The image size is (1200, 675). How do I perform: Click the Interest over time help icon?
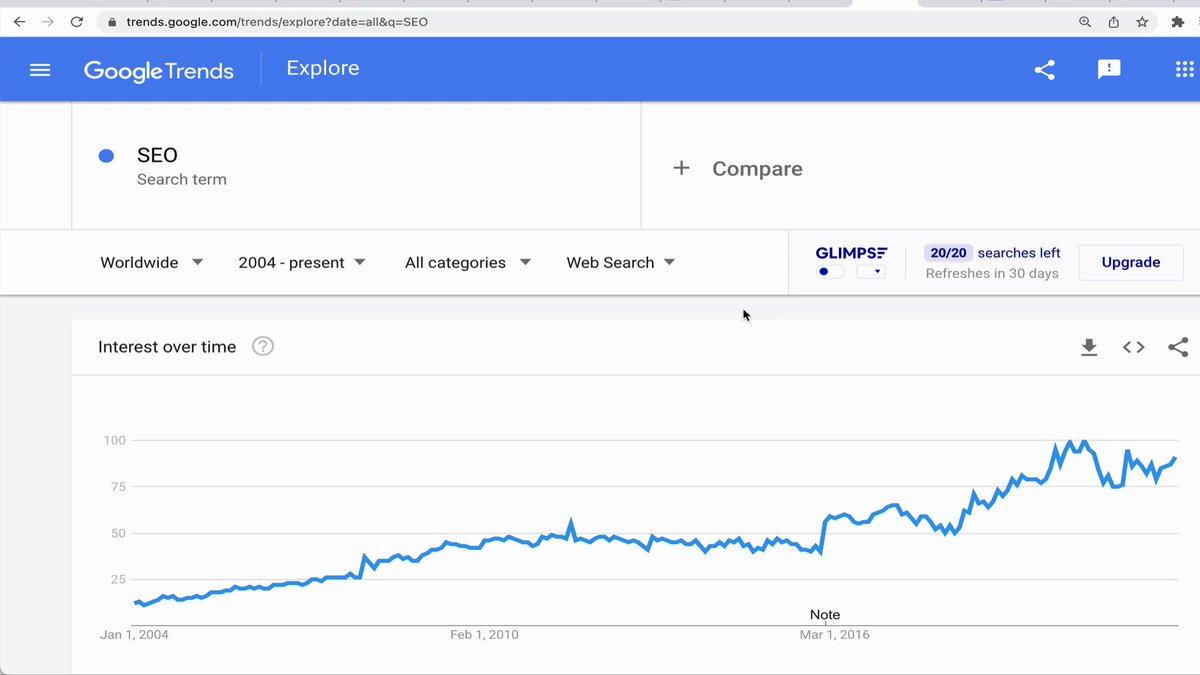coord(263,347)
